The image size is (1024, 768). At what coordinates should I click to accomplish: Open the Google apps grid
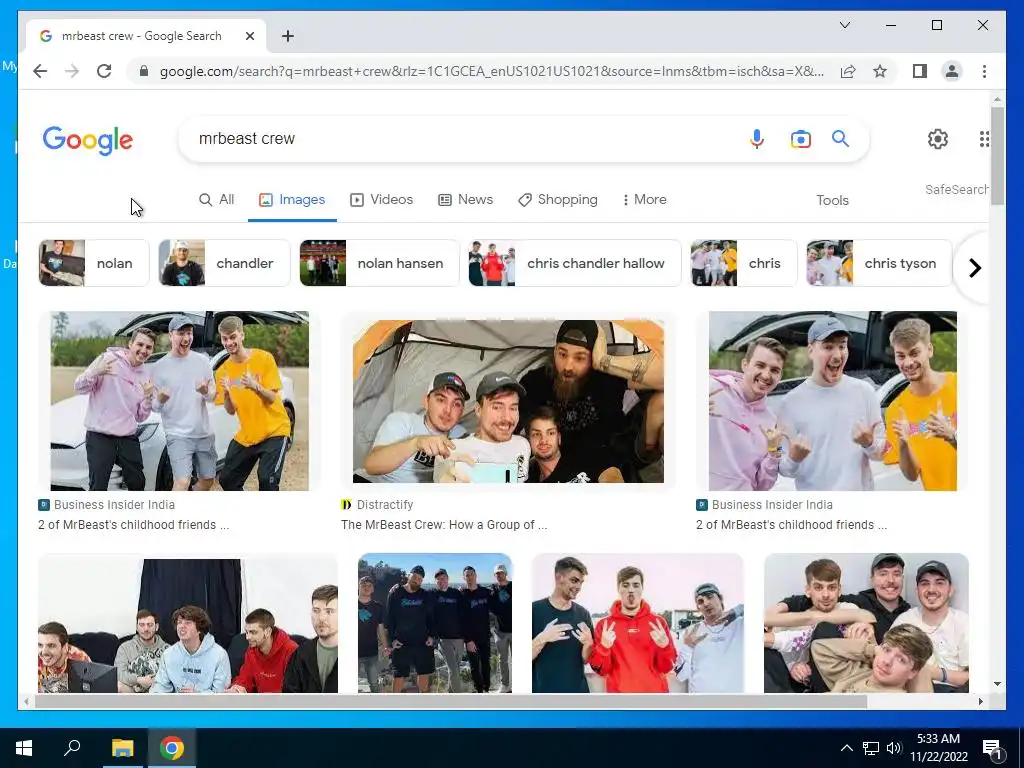[x=984, y=138]
